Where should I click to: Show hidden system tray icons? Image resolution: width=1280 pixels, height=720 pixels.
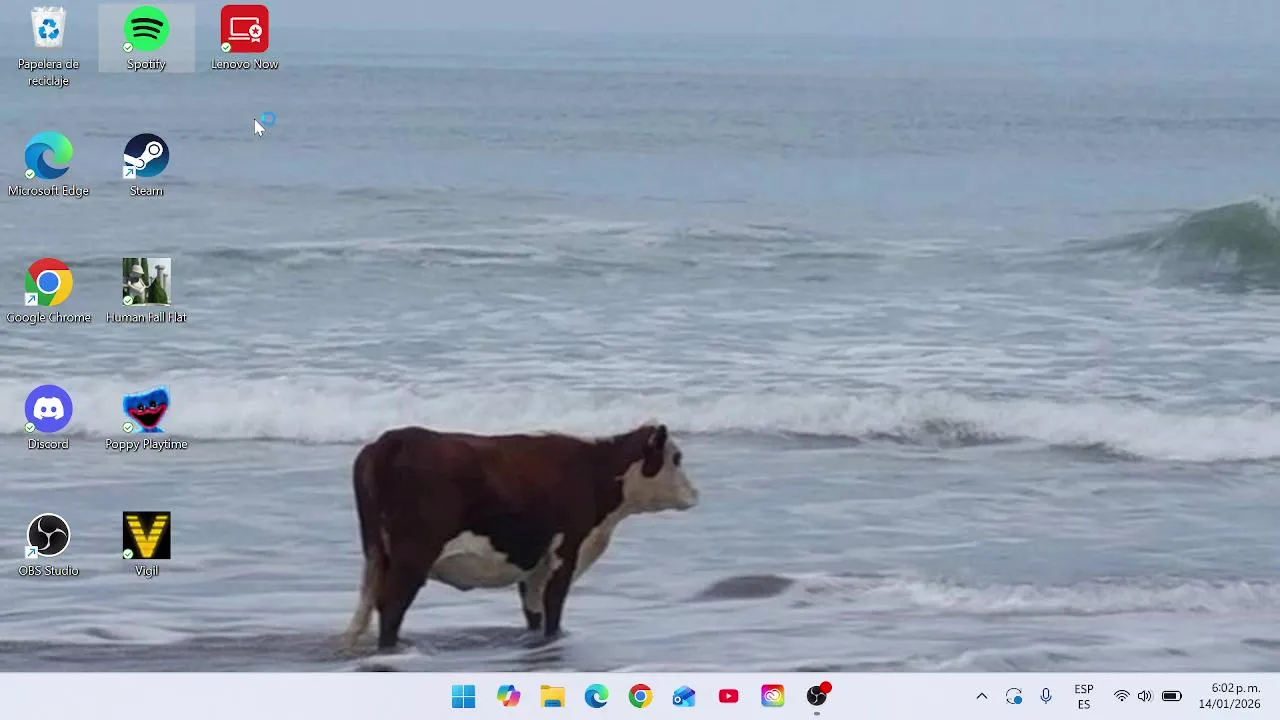pyautogui.click(x=981, y=696)
